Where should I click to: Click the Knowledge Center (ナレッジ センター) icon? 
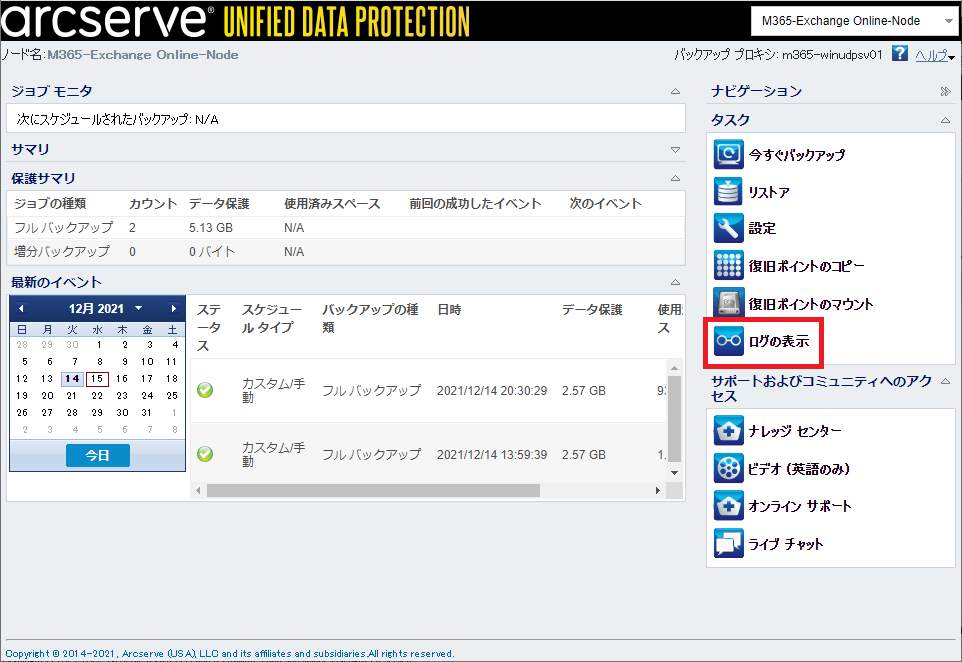[x=728, y=431]
